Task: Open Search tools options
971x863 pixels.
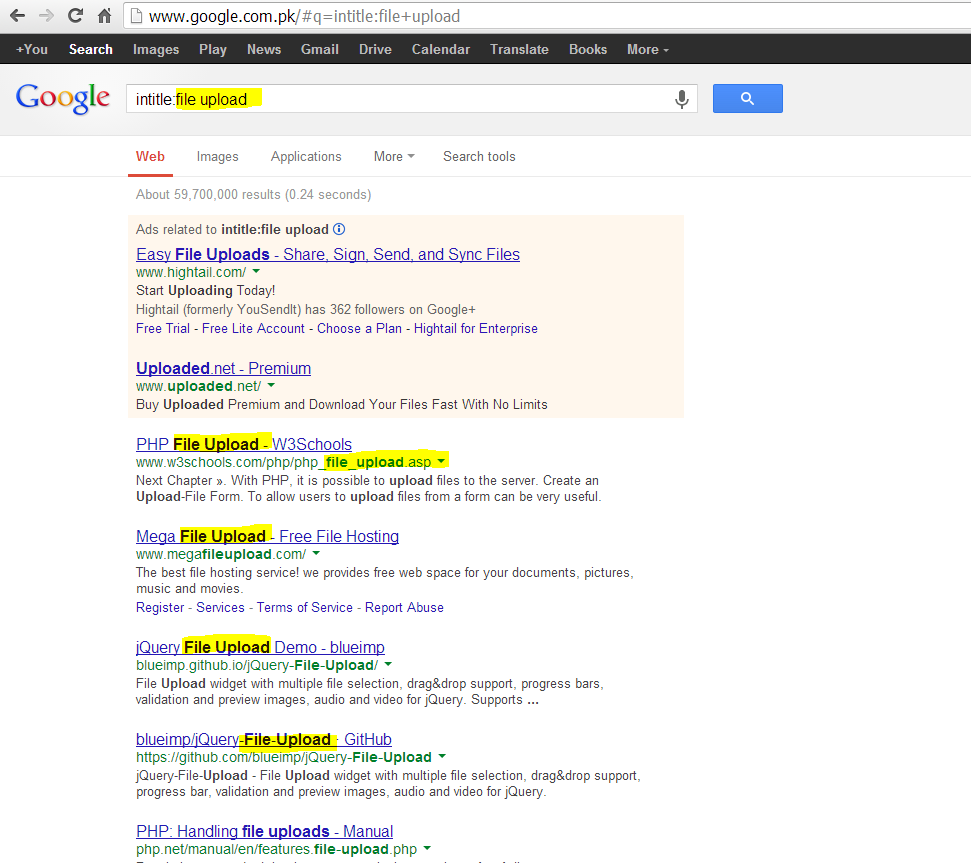Action: pos(479,157)
